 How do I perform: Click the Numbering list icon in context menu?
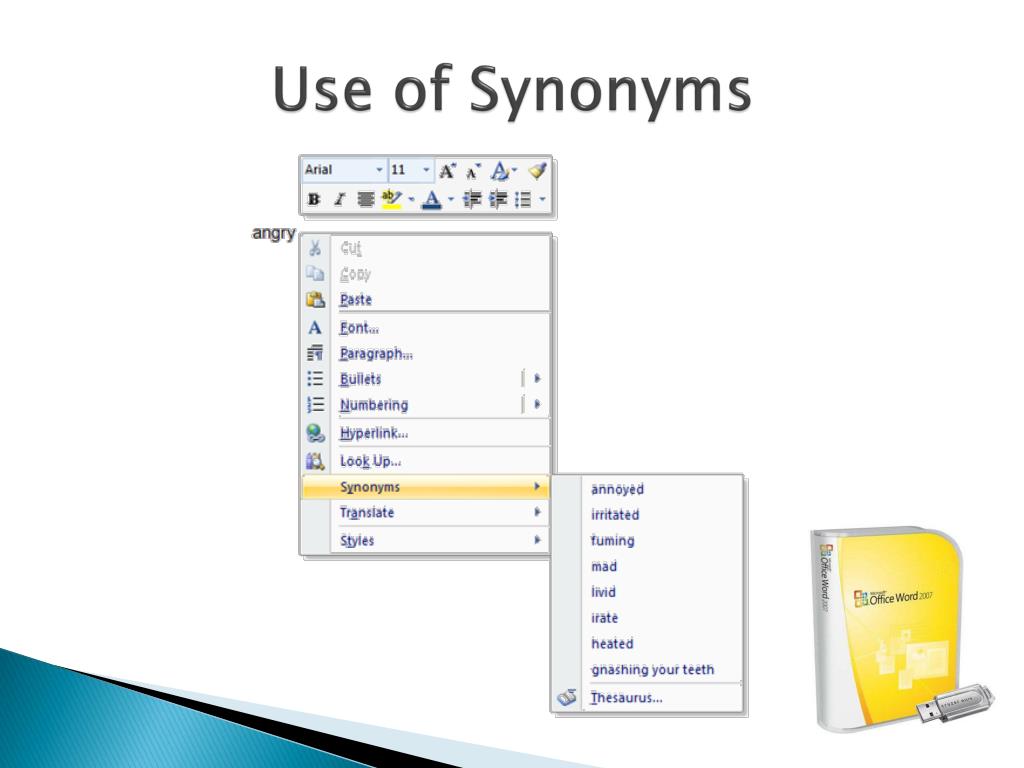click(315, 404)
